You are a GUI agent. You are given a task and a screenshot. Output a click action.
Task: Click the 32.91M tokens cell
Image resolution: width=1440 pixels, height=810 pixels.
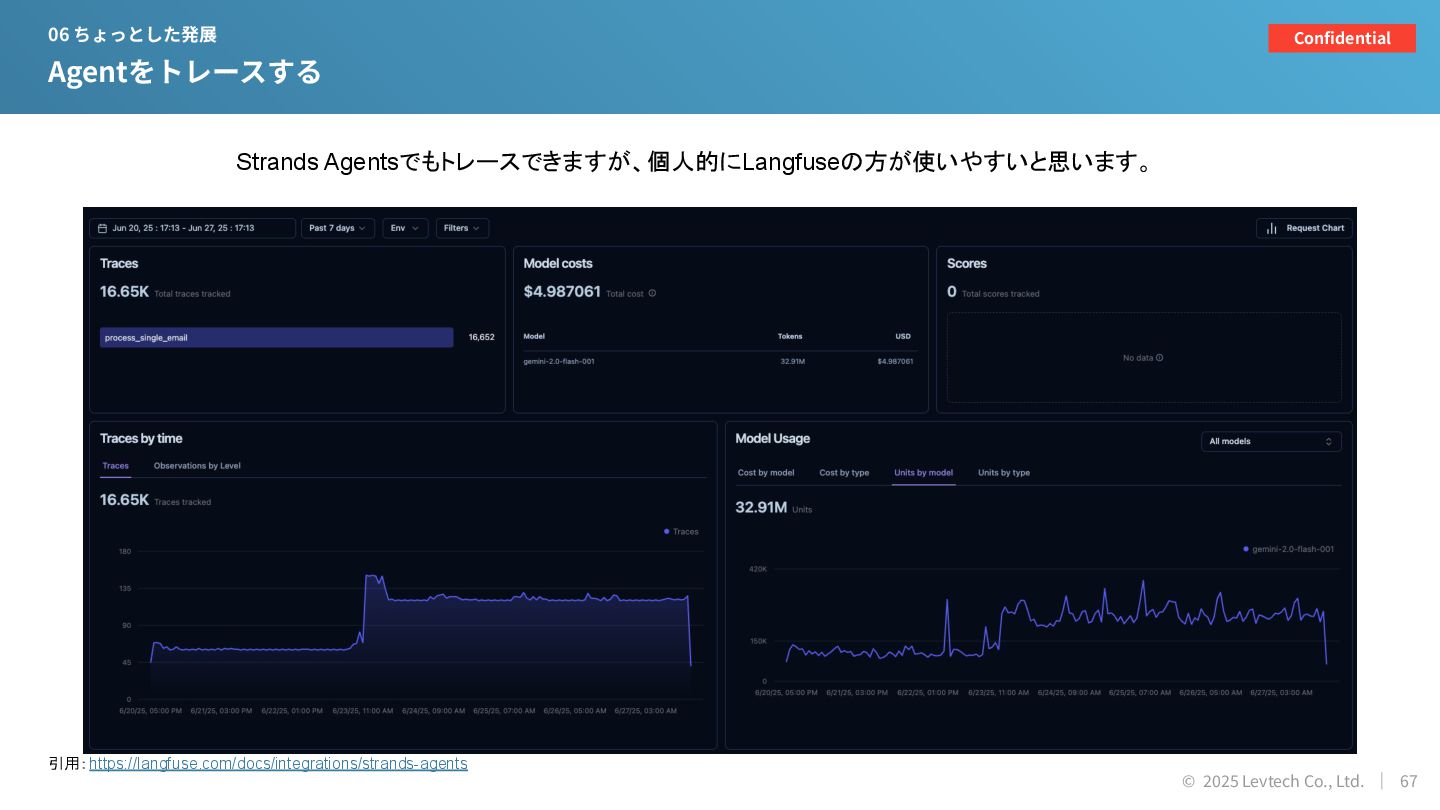pyautogui.click(x=793, y=361)
